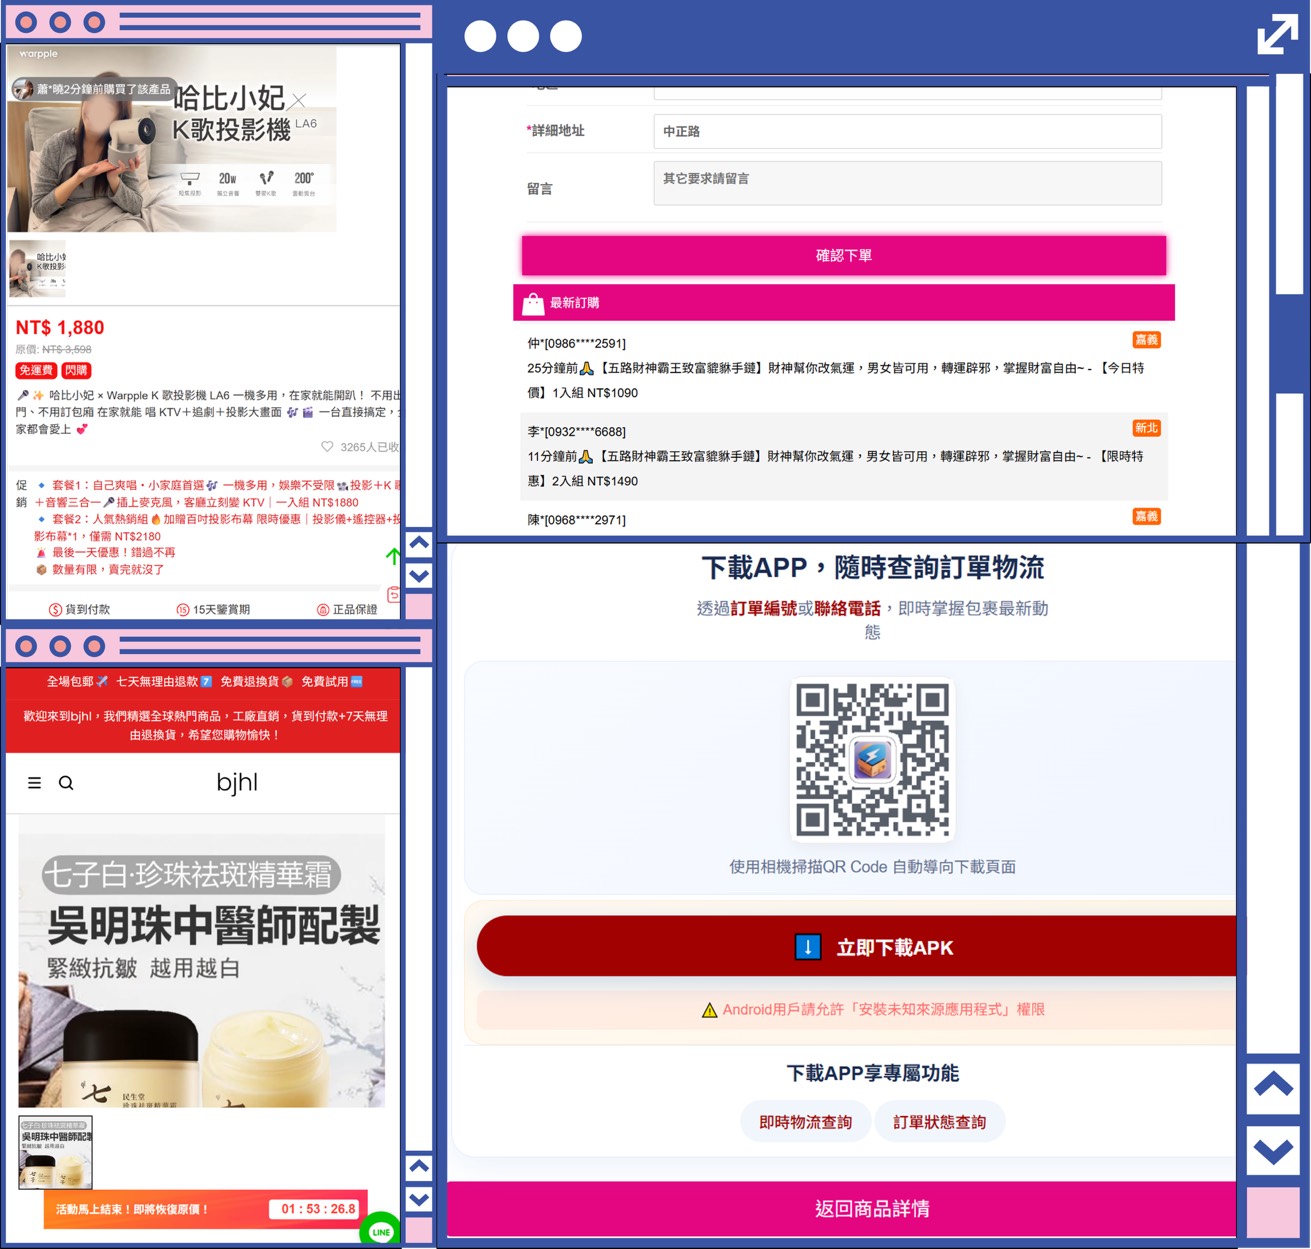Click the red return icon below green arrow
Viewport: 1311px width, 1249px height.
tap(394, 595)
